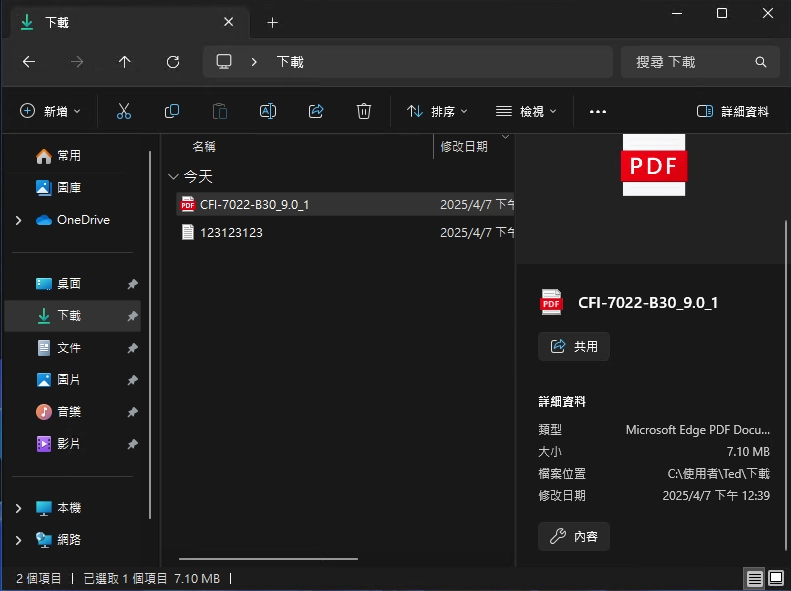The height and width of the screenshot is (591, 791).
Task: Click the Copy icon in toolbar
Action: click(172, 111)
